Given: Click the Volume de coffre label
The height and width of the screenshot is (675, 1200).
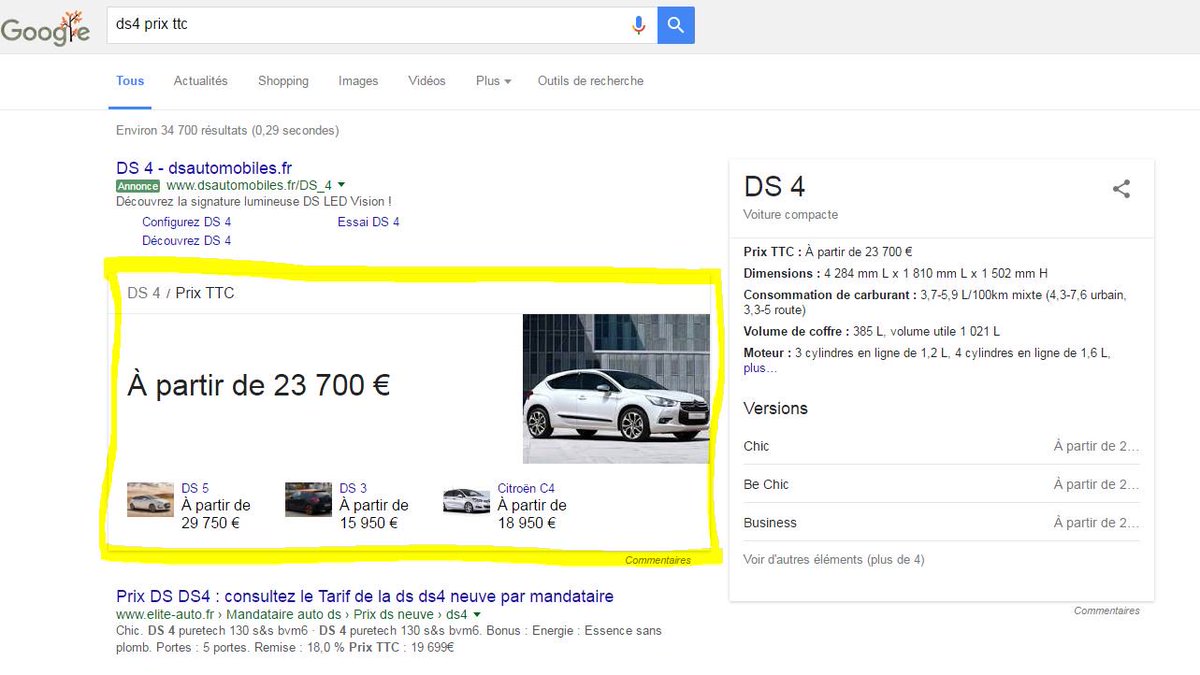Looking at the screenshot, I should coord(796,331).
